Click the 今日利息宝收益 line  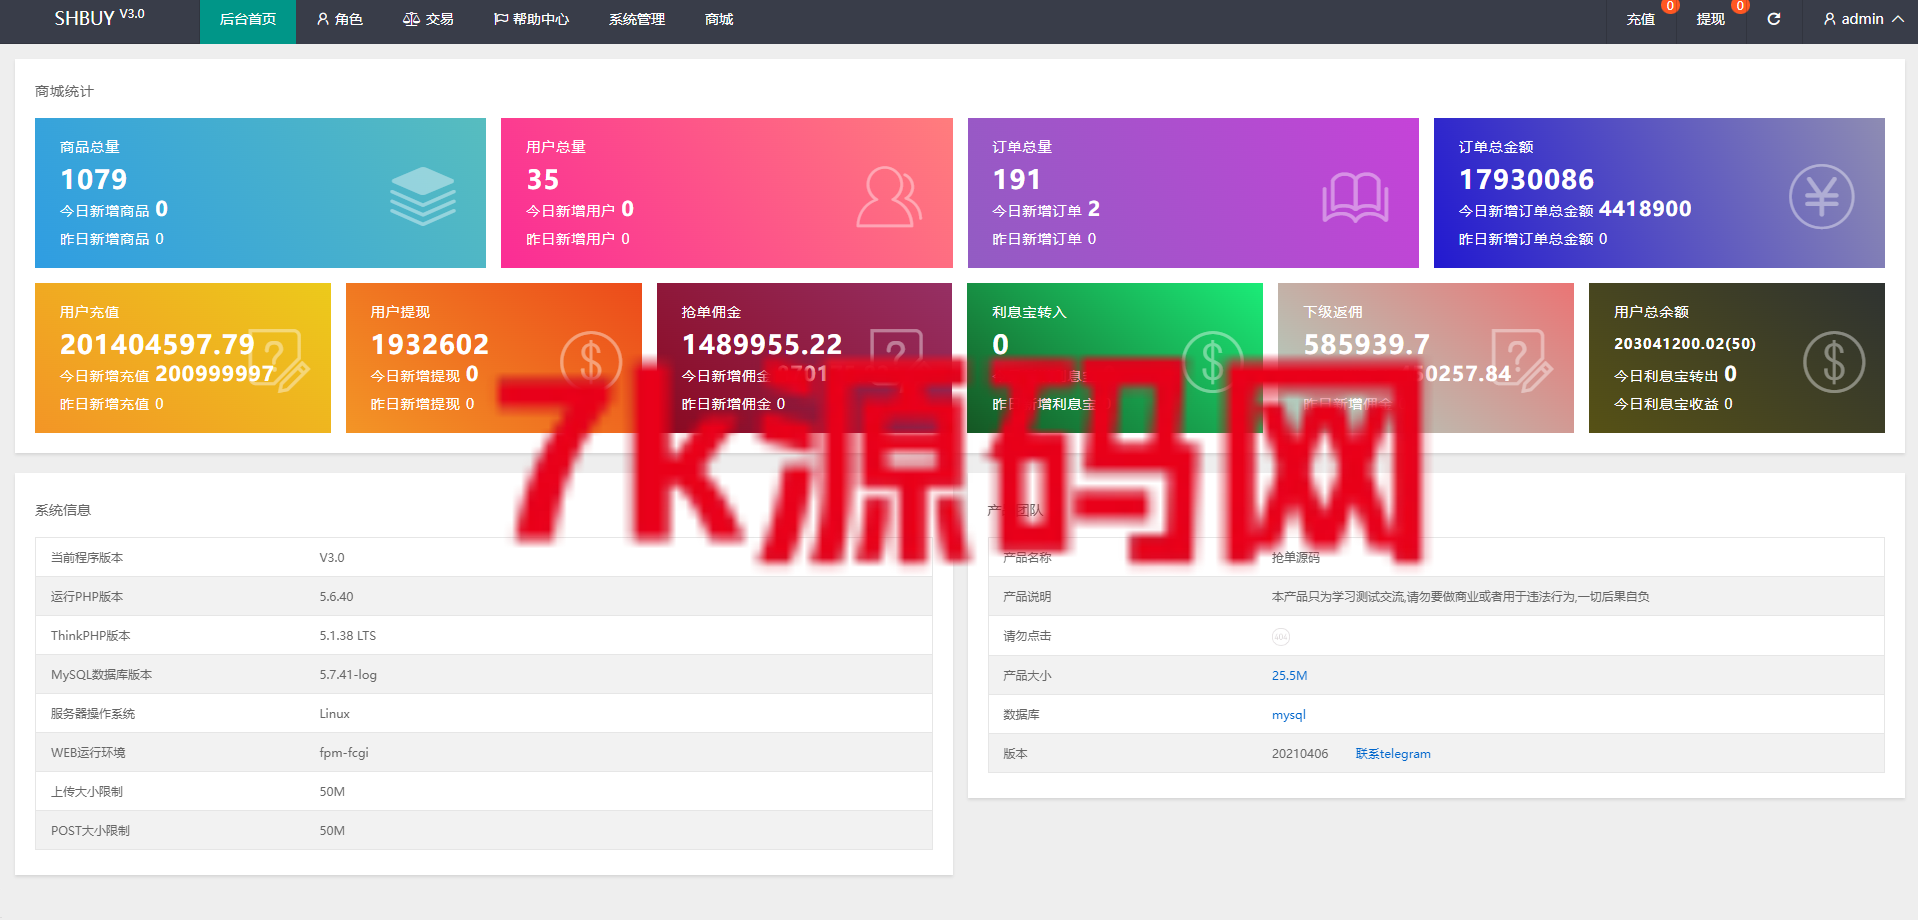coord(1673,404)
